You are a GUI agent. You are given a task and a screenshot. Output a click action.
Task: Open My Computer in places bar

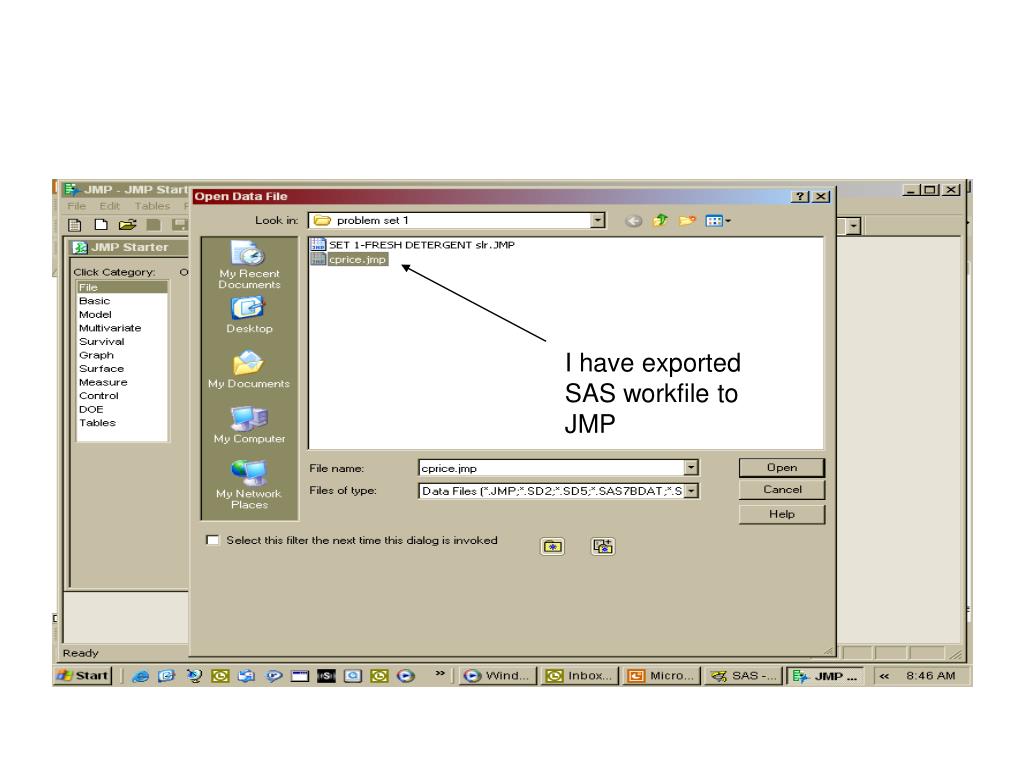click(x=249, y=424)
